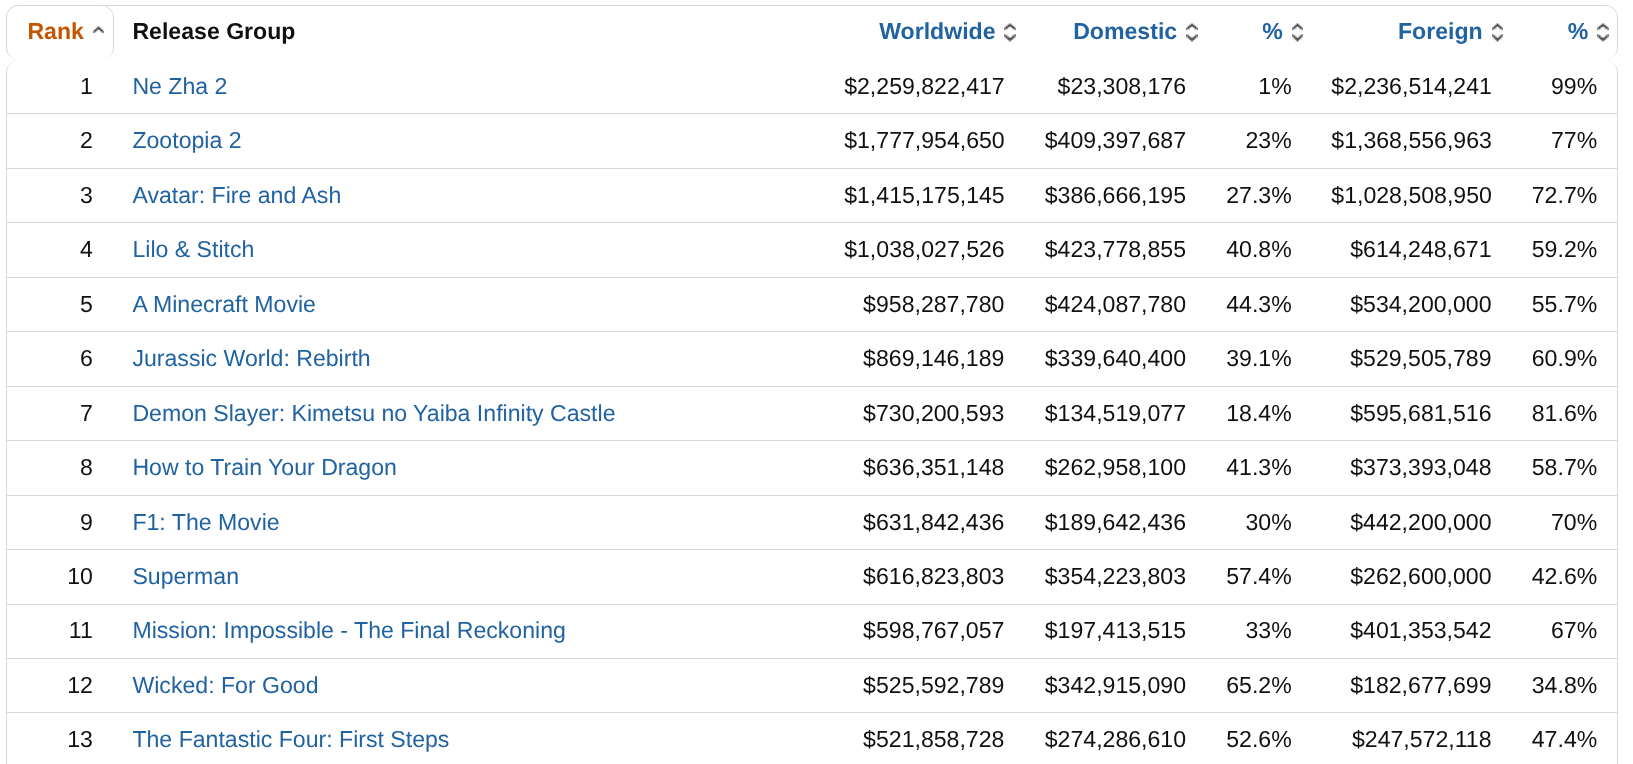Image resolution: width=1633 pixels, height=764 pixels.
Task: Open Fantastic Four: First Steps link
Action: (291, 740)
